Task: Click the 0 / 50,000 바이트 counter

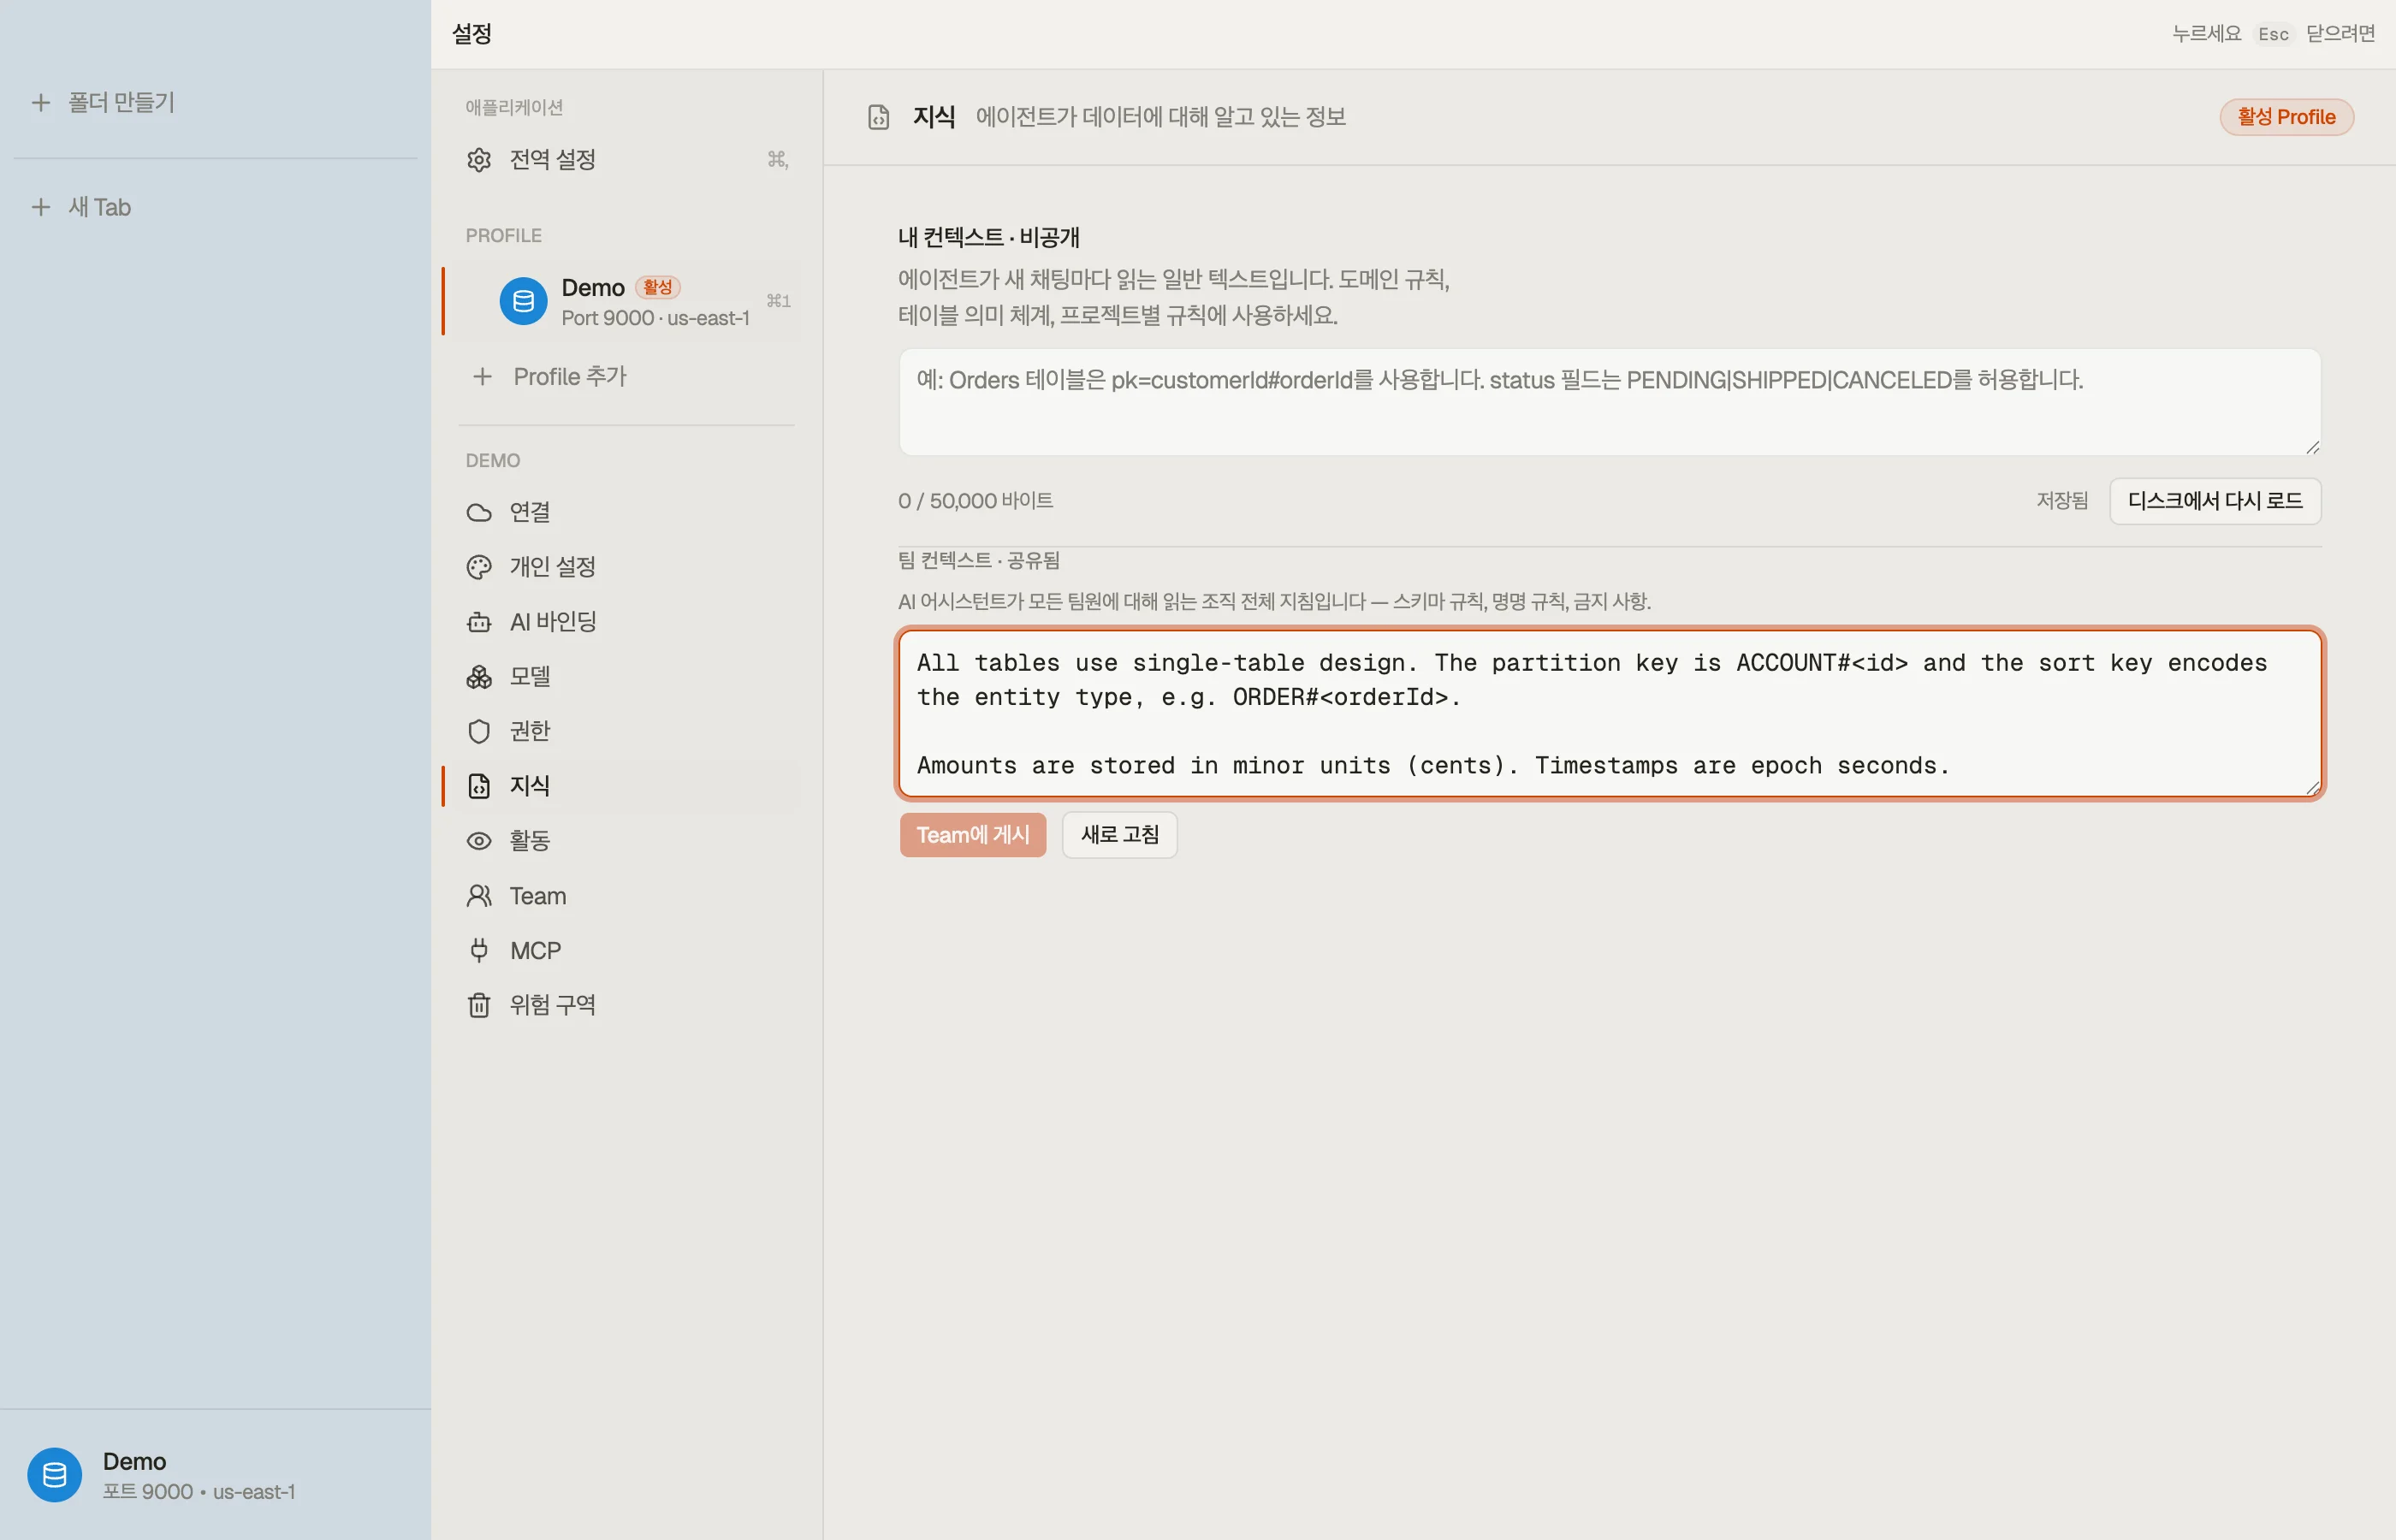Action: pos(975,501)
